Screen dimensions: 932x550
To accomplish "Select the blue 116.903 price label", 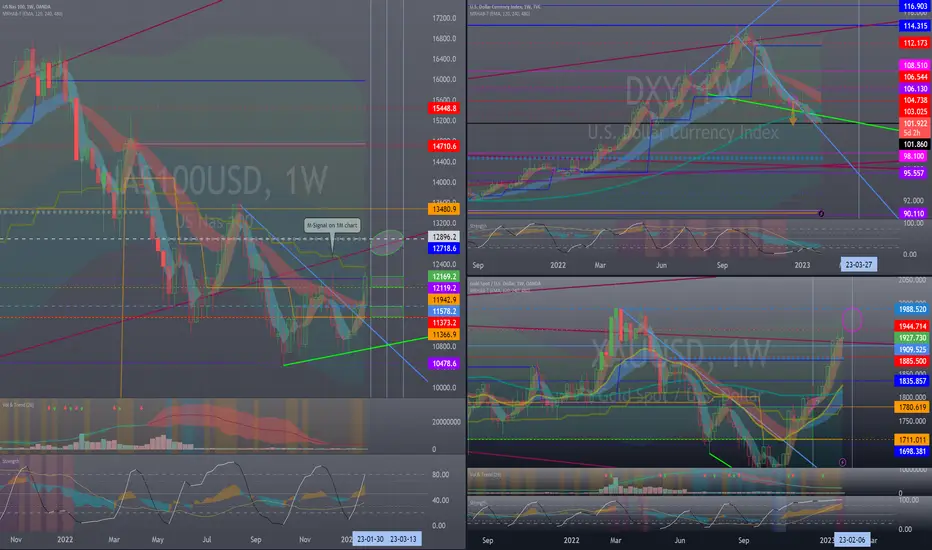I will (915, 7).
